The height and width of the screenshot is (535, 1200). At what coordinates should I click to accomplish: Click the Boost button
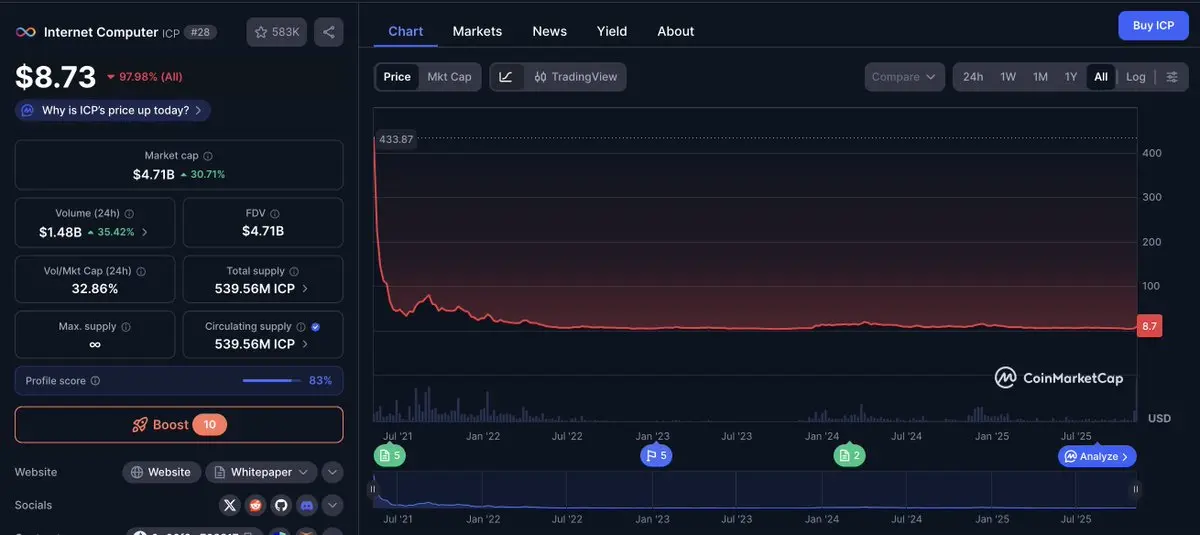tap(179, 425)
